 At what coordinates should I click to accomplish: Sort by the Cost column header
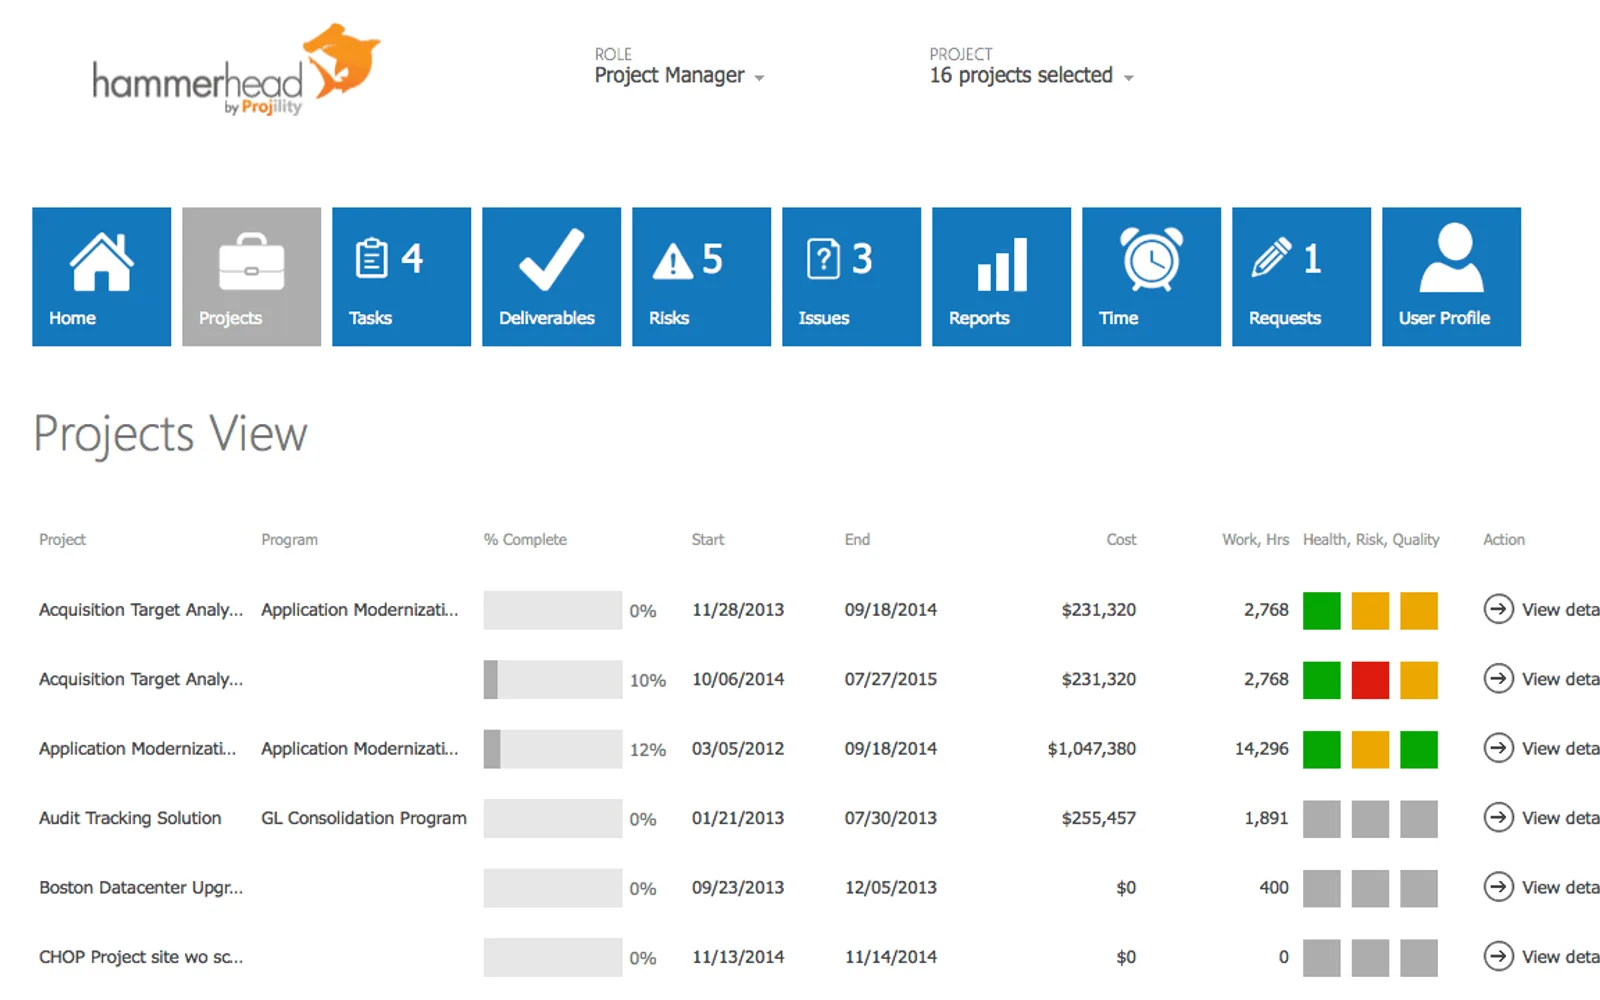[1121, 539]
